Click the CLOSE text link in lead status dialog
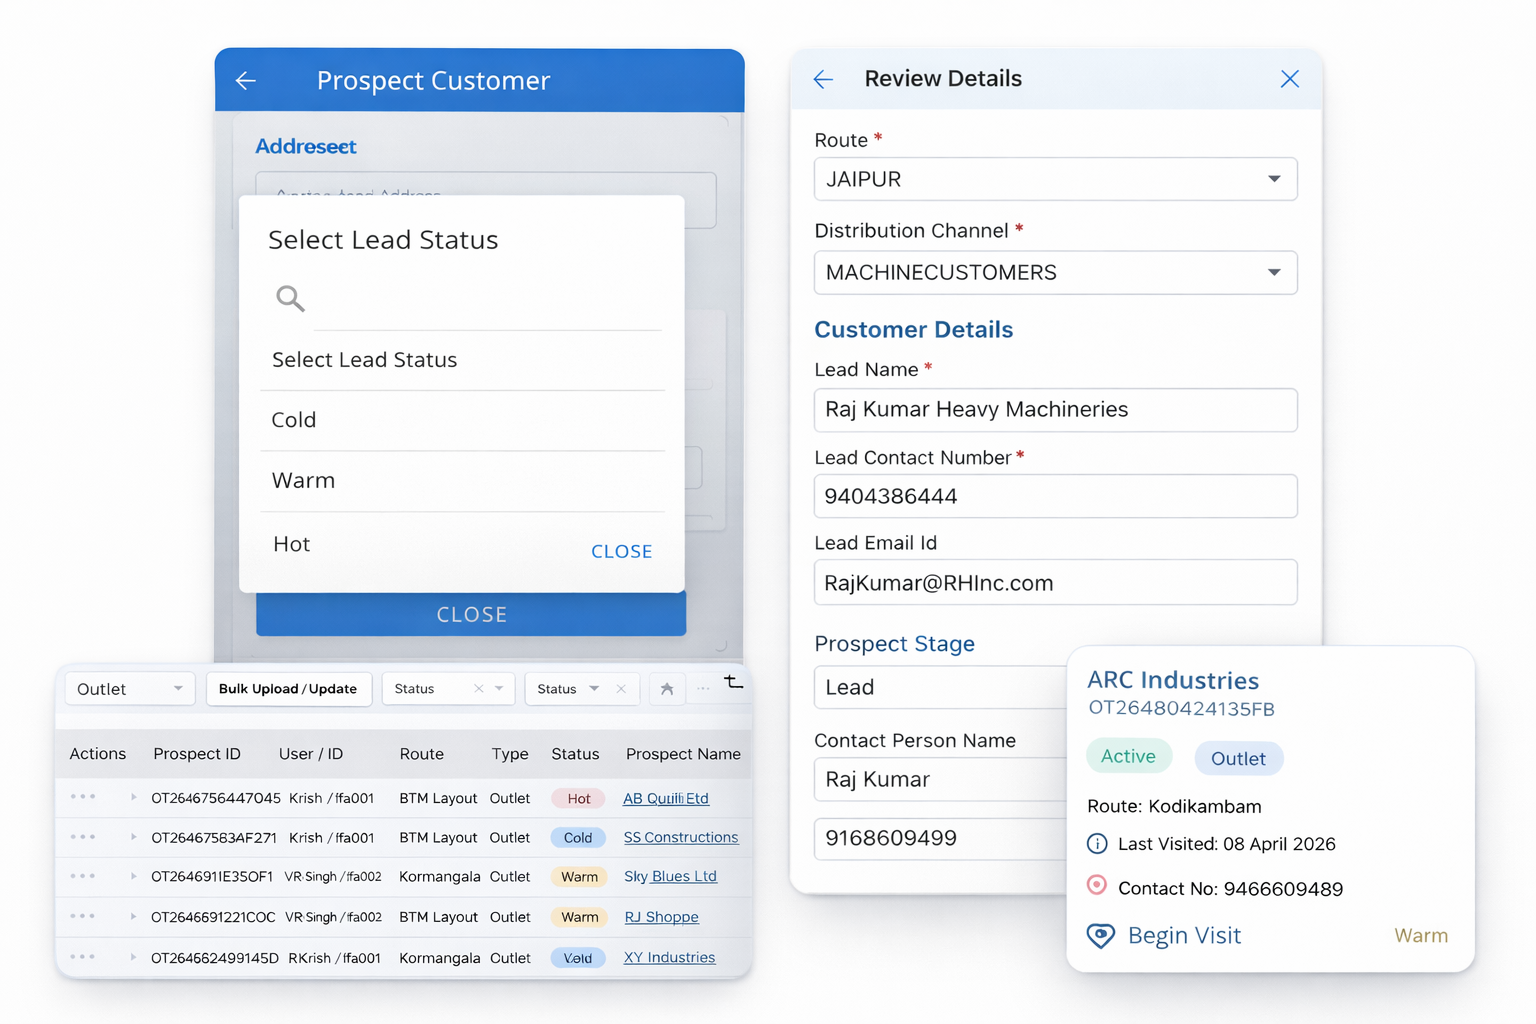1536x1024 pixels. click(x=621, y=551)
